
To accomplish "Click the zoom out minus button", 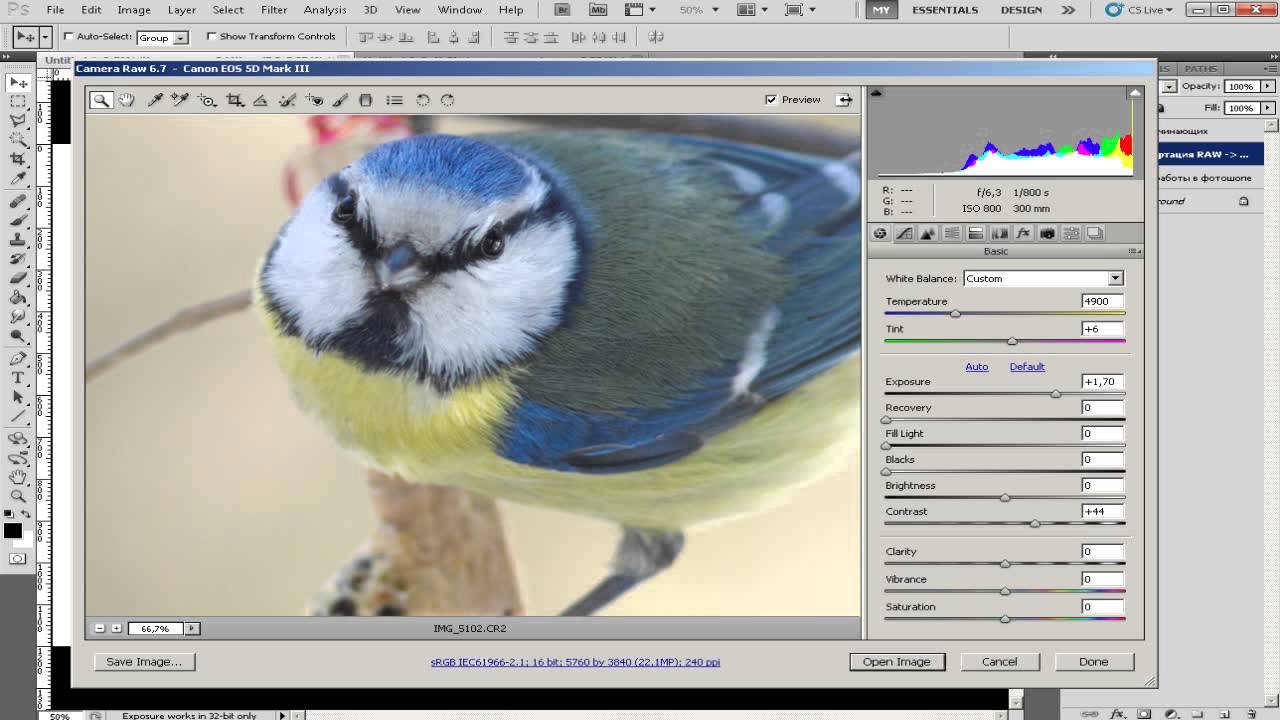I will click(x=100, y=628).
